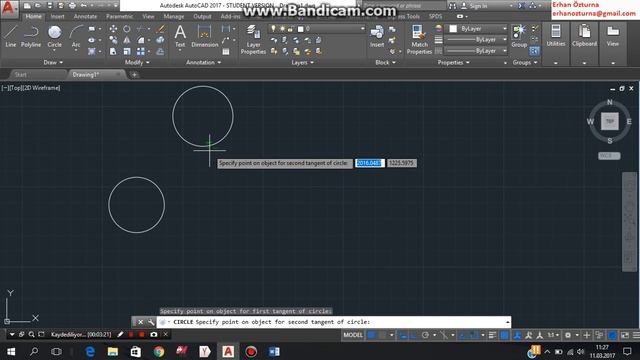The height and width of the screenshot is (360, 640).
Task: Expand the Properties panel
Action: click(x=453, y=62)
